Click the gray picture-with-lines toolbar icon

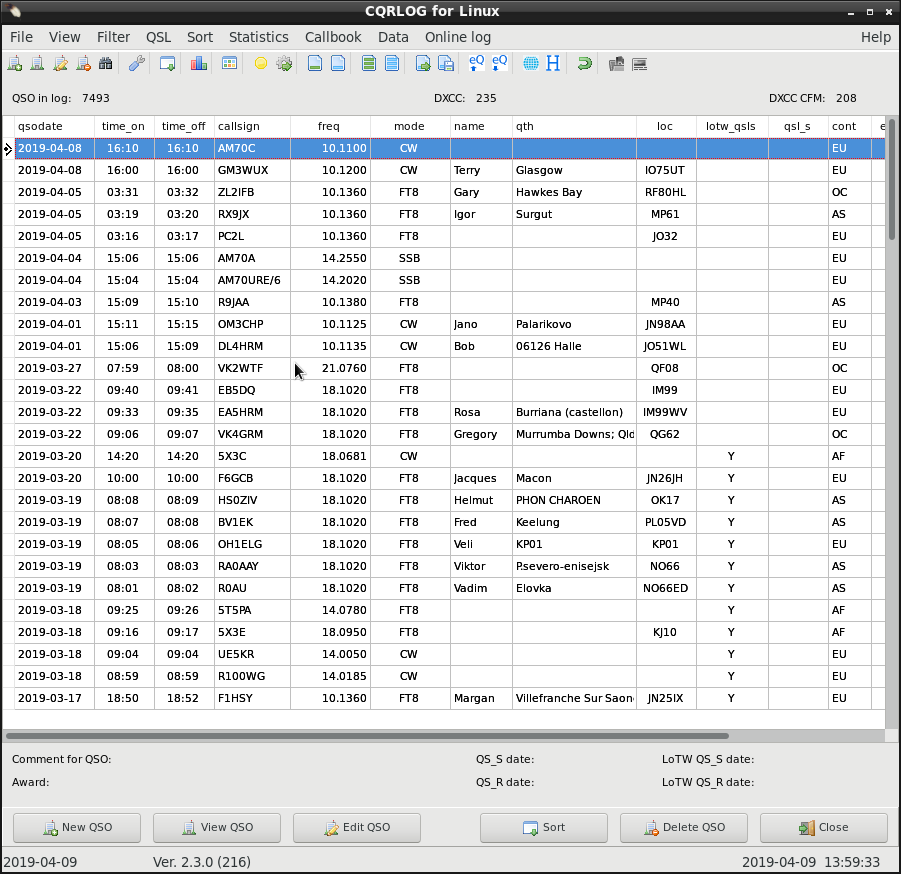[640, 63]
